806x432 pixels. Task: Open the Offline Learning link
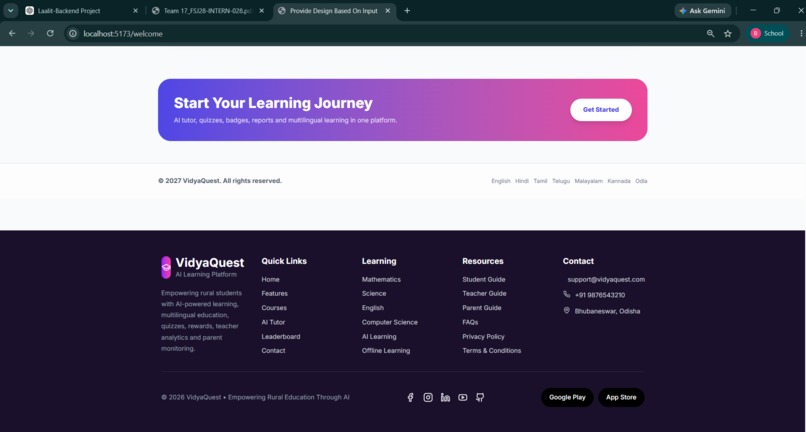point(386,350)
